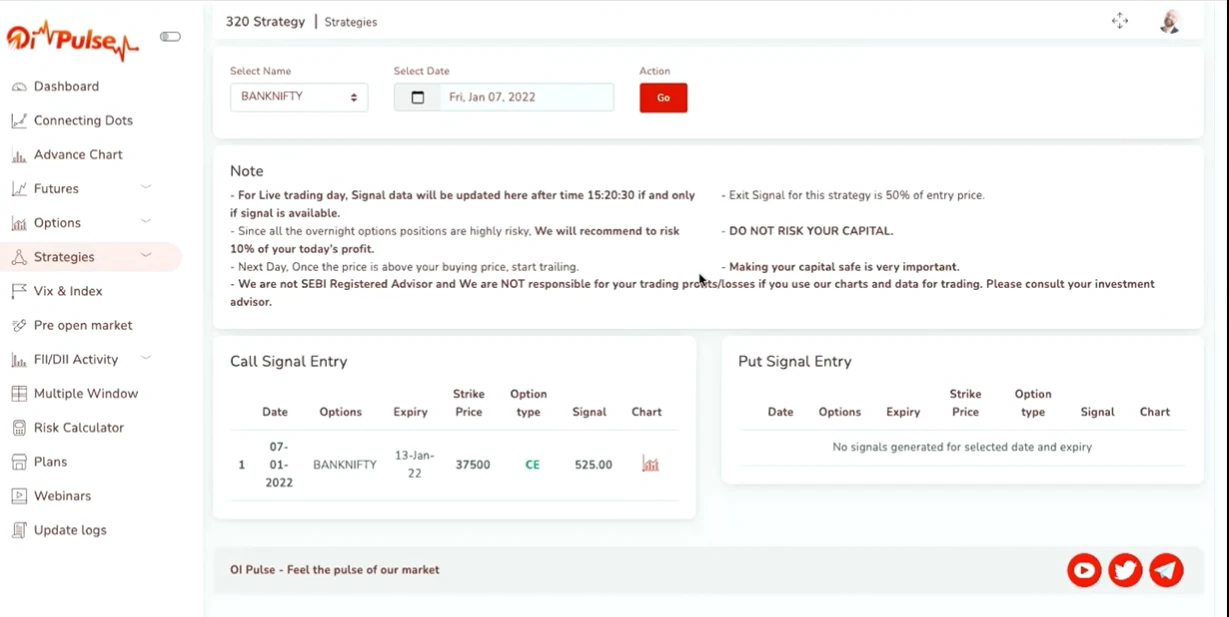Open the Webinars page
The image size is (1229, 617).
coord(62,496)
